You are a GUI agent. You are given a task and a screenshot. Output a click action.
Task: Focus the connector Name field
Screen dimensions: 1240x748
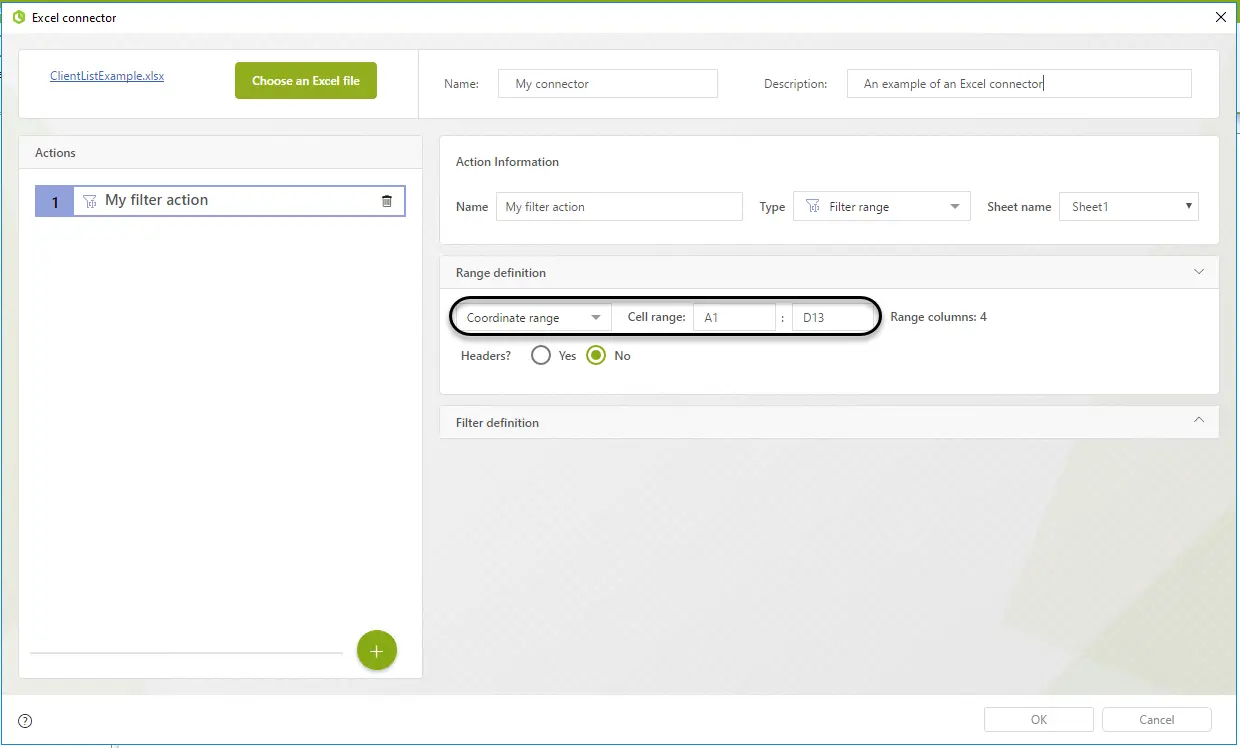tap(608, 84)
